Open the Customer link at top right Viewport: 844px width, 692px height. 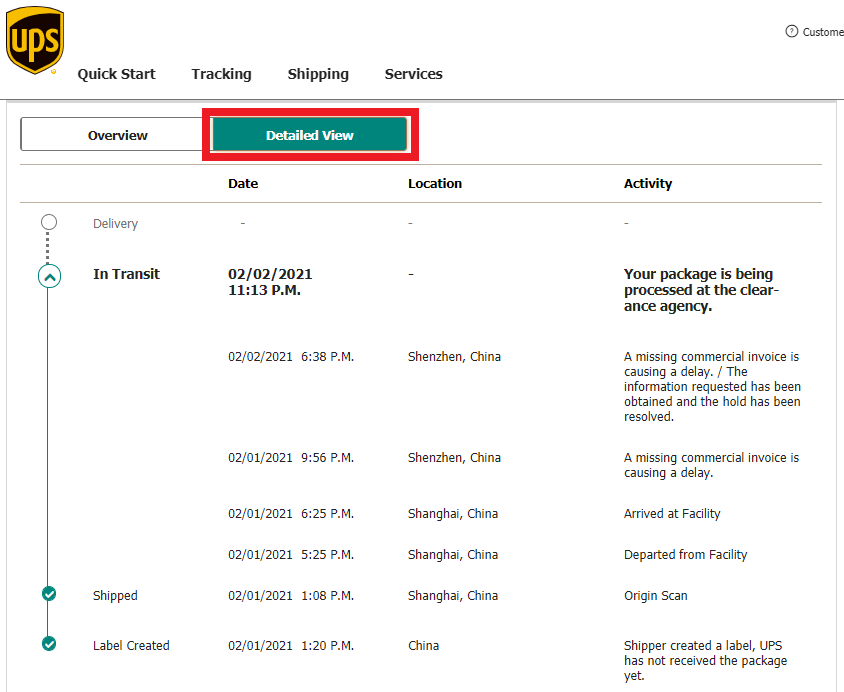coord(822,32)
